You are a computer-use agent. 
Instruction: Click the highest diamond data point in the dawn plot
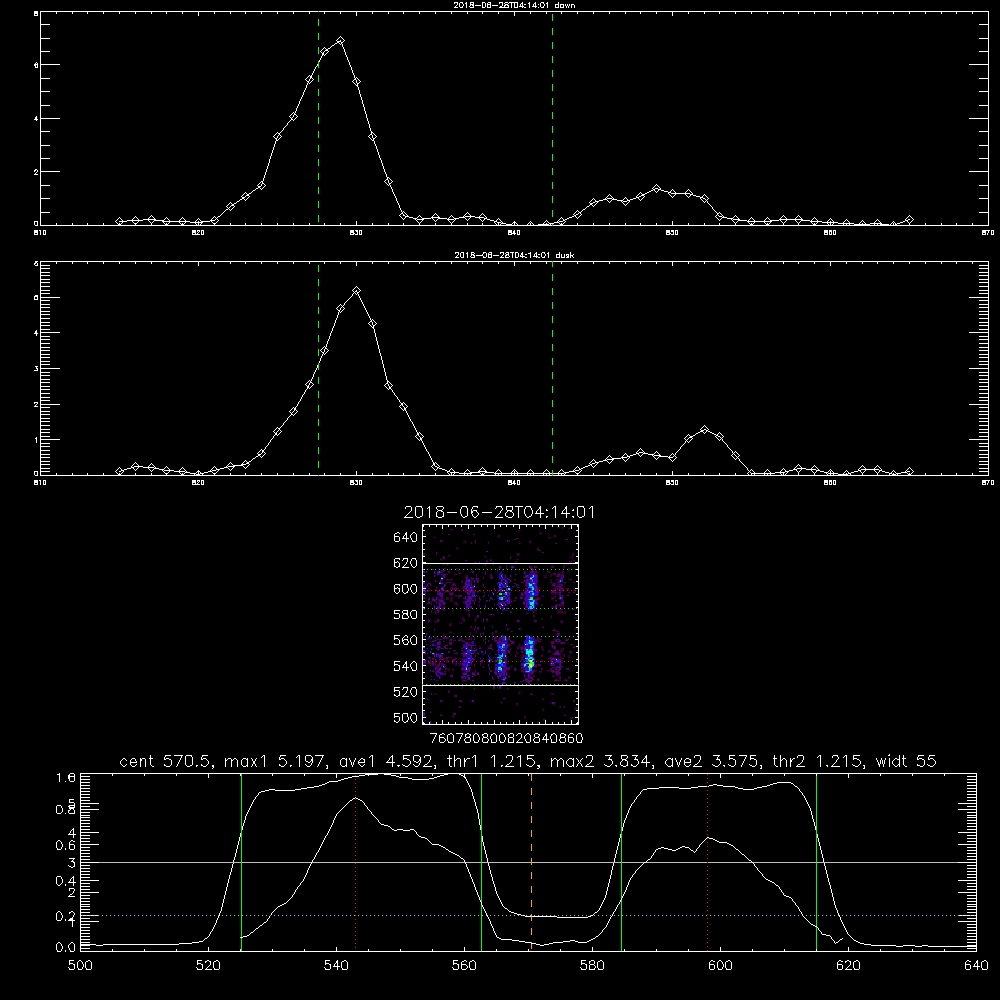341,40
